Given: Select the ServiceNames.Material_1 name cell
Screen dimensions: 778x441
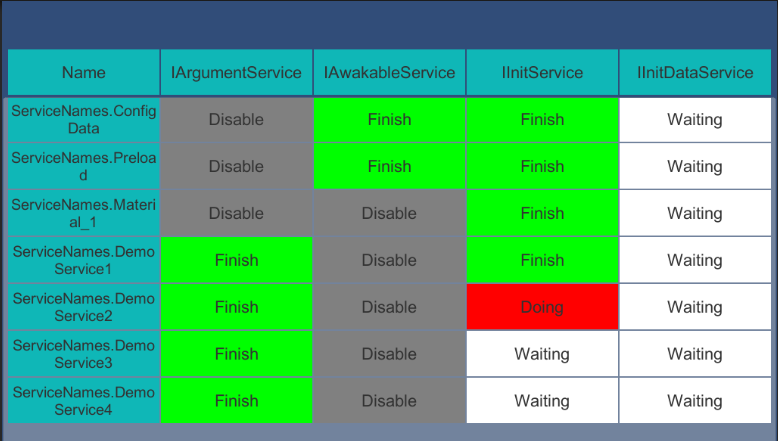Looking at the screenshot, I should pyautogui.click(x=84, y=213).
